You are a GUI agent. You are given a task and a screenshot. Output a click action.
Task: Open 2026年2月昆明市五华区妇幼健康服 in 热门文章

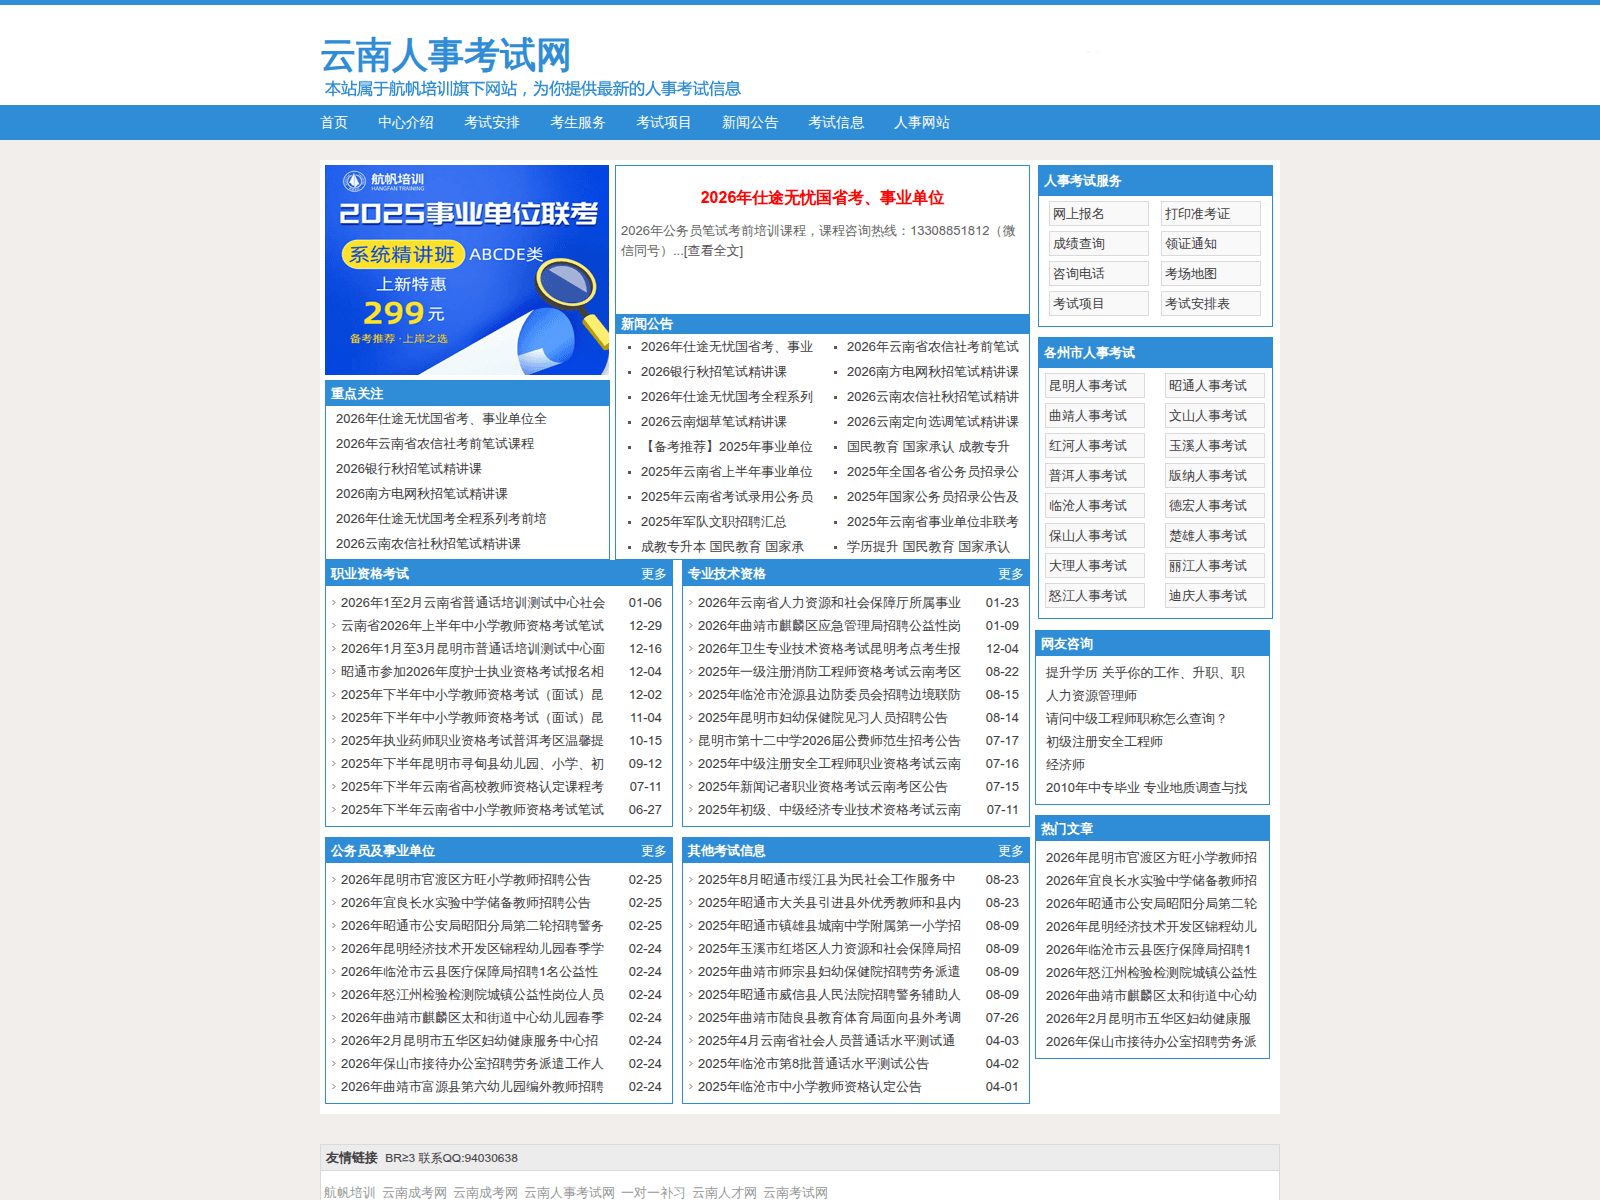pyautogui.click(x=1148, y=1019)
